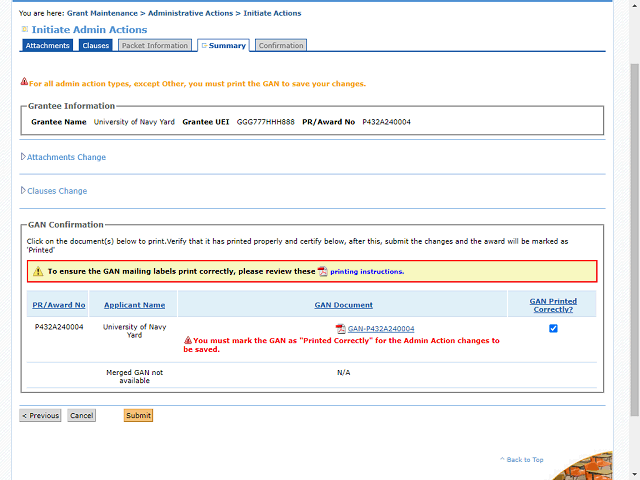The width and height of the screenshot is (640, 480).
Task: Select the Grantee UEI value GGG777HHH888
Action: coord(265,122)
